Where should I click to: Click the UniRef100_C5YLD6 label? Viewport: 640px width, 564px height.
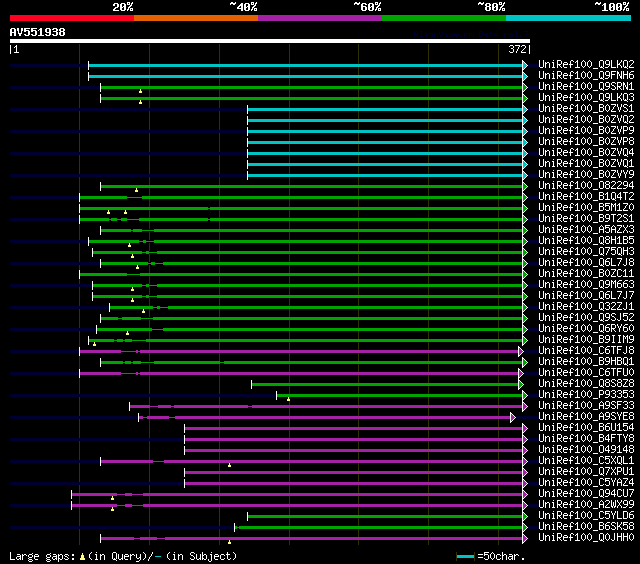586,516
